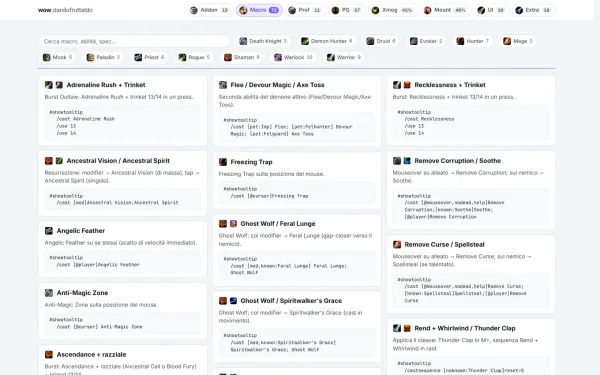Filter macros by Druid
Image resolution: width=600 pixels, height=375 pixels.
pyautogui.click(x=381, y=41)
